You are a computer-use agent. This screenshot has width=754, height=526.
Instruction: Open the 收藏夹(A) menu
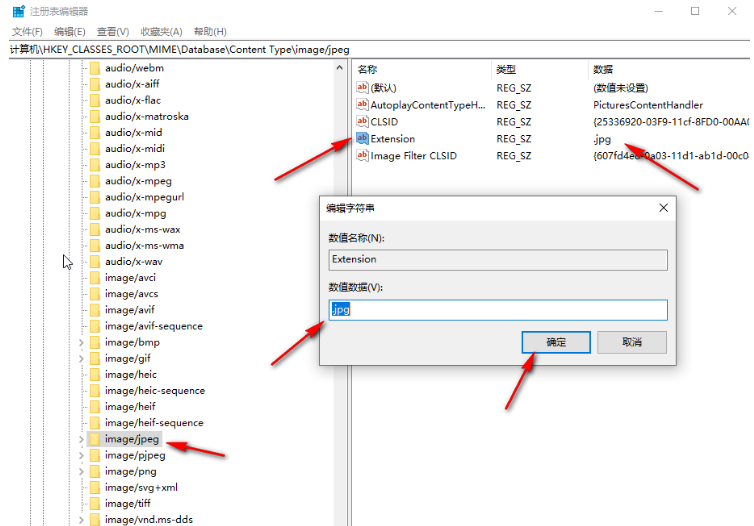[x=162, y=32]
